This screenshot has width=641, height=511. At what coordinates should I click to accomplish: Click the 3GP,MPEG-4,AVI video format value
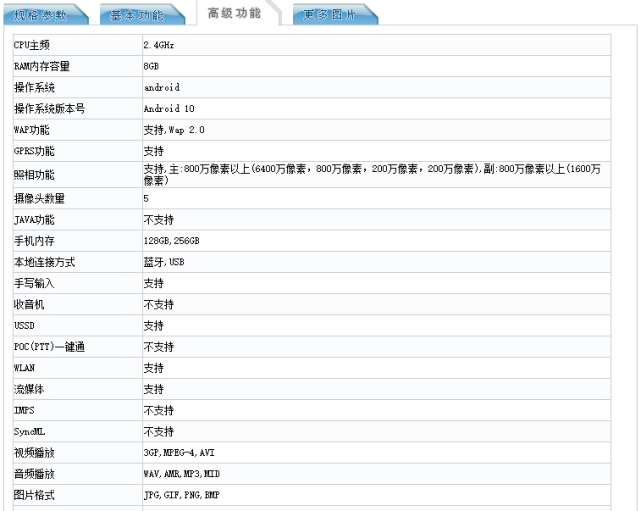tap(179, 453)
